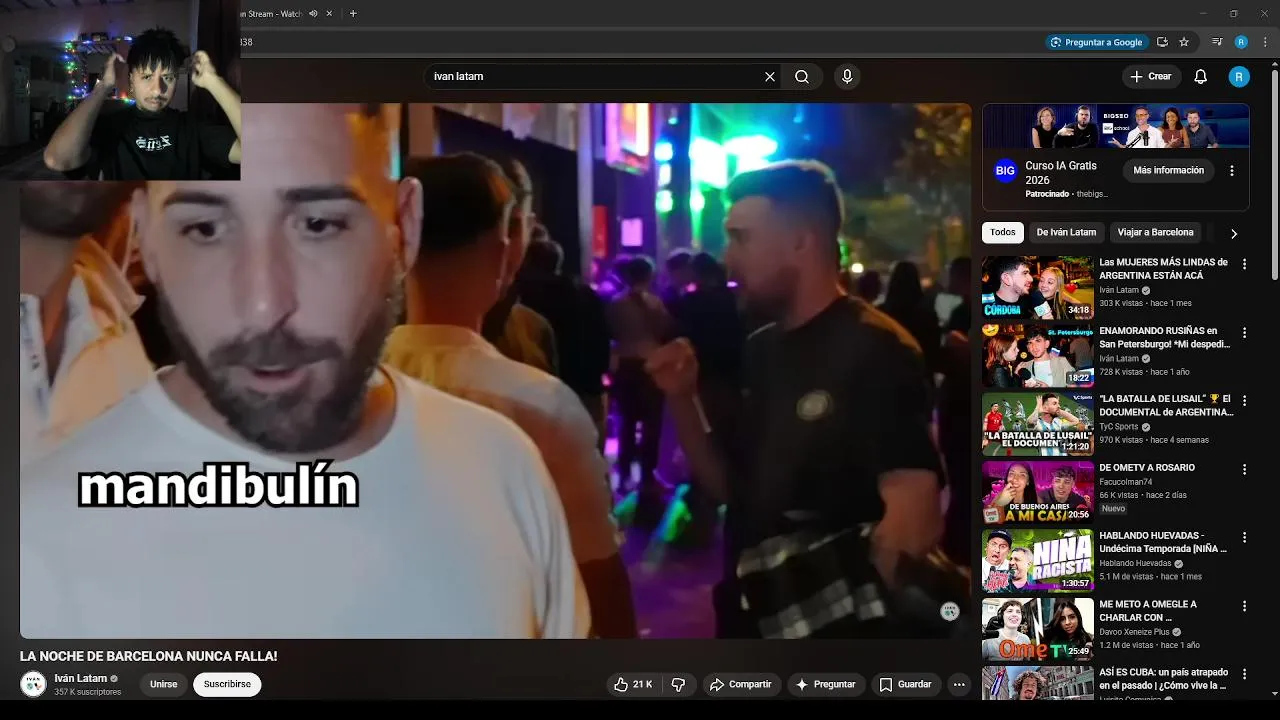Open options for LA BATALLA DE LUSAIL video
This screenshot has width=1280, height=720.
pyautogui.click(x=1244, y=400)
